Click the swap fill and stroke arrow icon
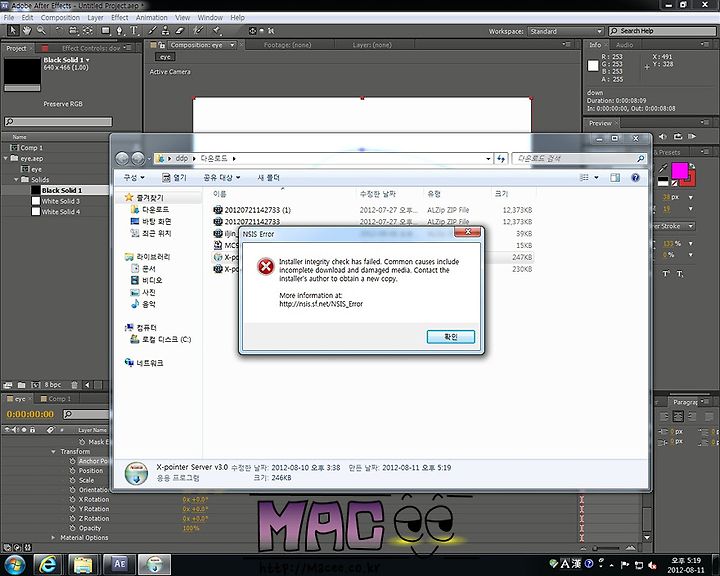Viewport: 720px width, 576px height. coord(692,166)
